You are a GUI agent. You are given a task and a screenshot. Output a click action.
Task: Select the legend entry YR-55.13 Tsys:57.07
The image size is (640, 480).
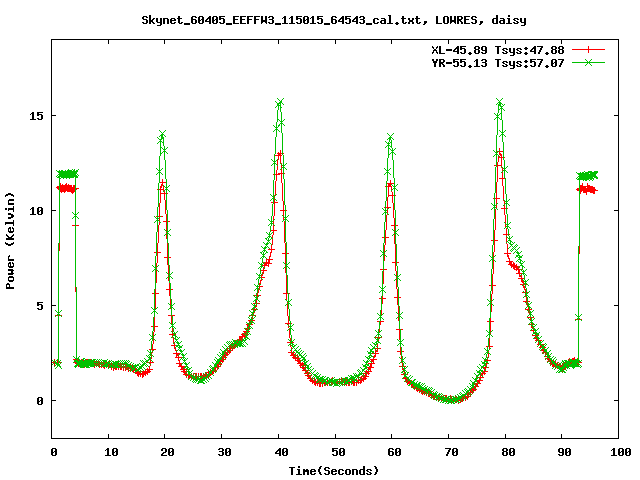coord(498,63)
